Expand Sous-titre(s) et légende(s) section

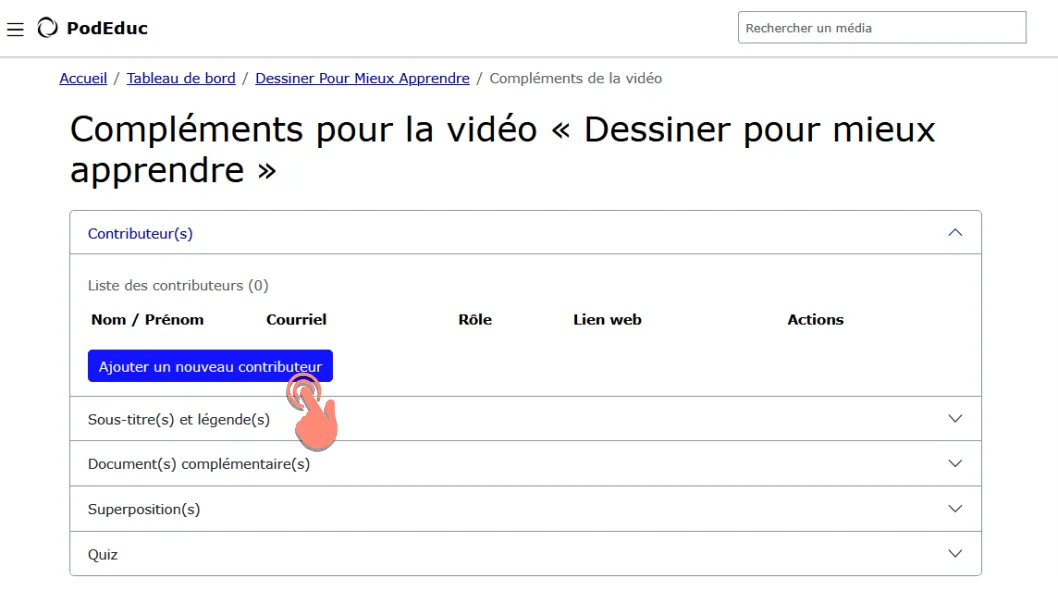click(525, 419)
